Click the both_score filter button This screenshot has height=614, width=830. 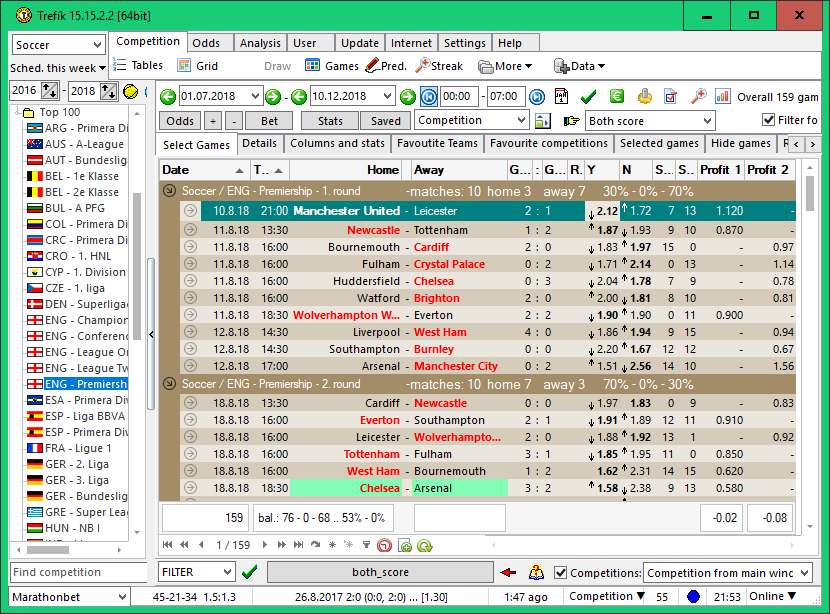coord(380,572)
